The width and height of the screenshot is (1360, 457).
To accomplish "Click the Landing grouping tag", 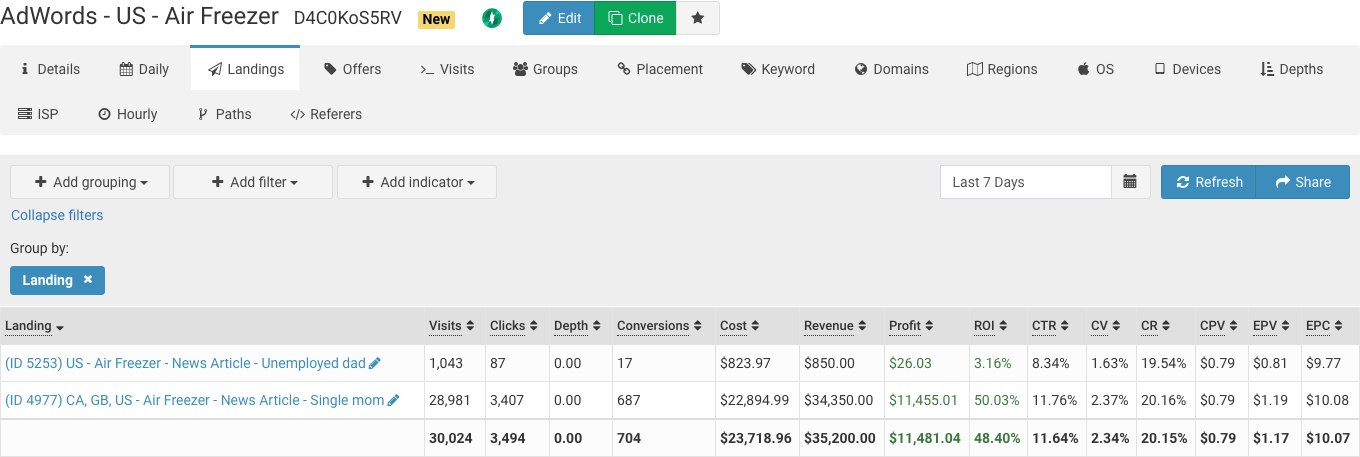I will pyautogui.click(x=57, y=280).
